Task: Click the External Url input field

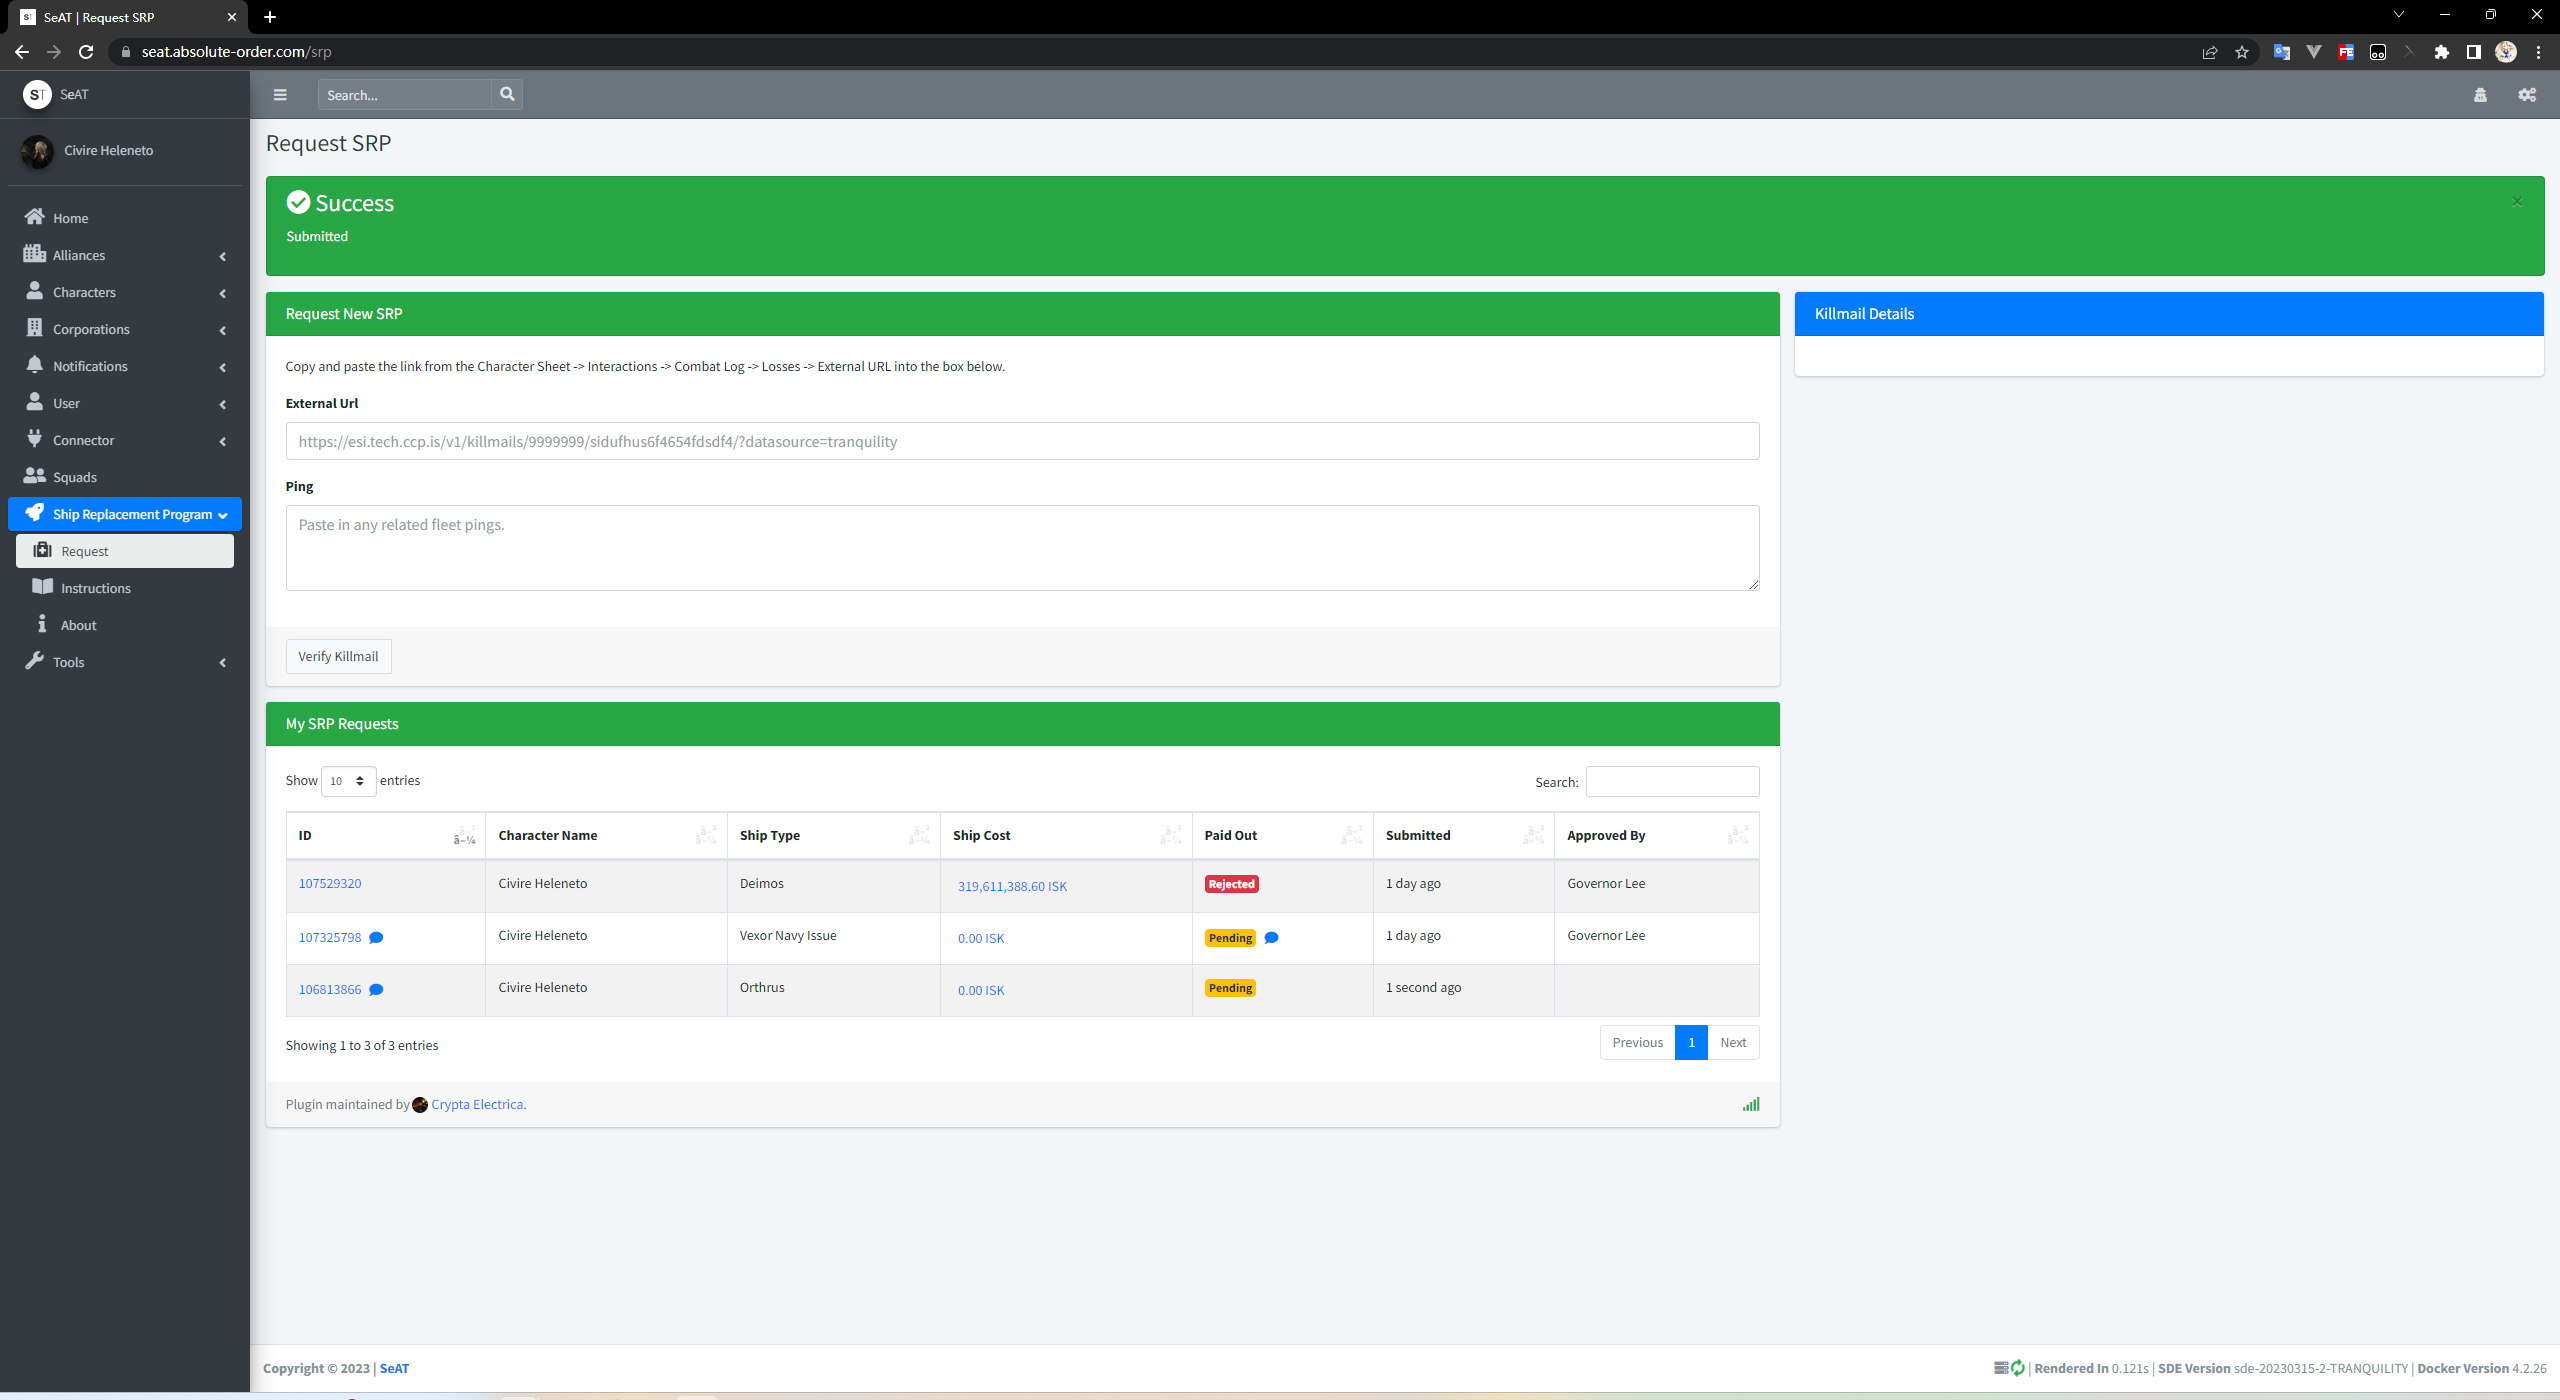Action: point(1022,441)
